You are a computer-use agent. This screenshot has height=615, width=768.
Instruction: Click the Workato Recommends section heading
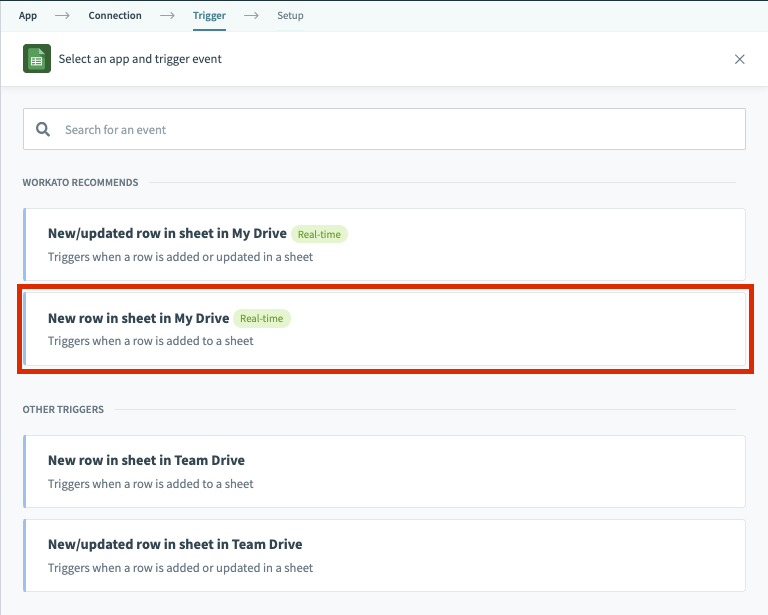pos(80,183)
